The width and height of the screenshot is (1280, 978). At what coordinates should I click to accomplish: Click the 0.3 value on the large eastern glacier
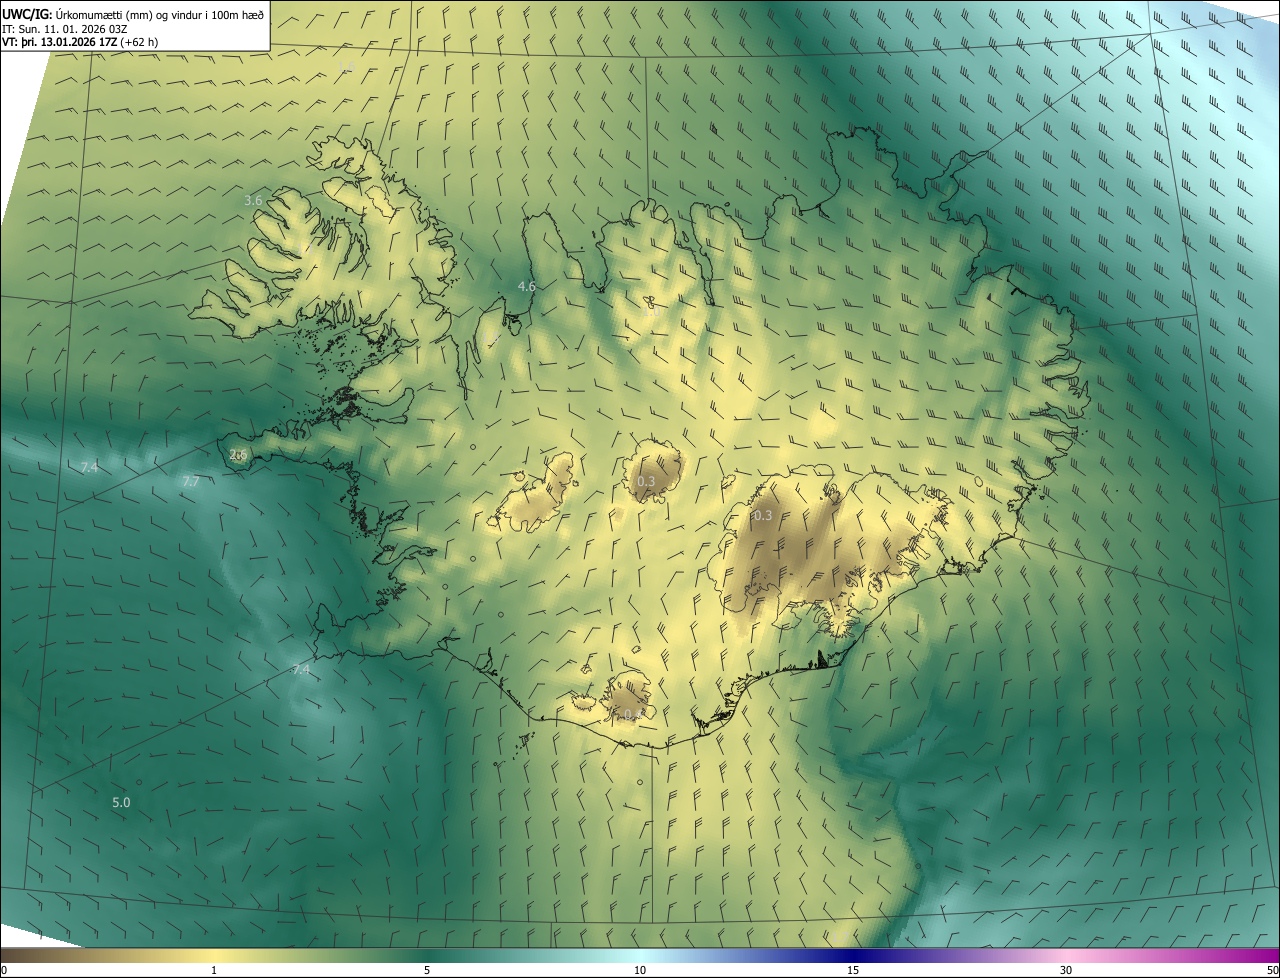tap(762, 516)
